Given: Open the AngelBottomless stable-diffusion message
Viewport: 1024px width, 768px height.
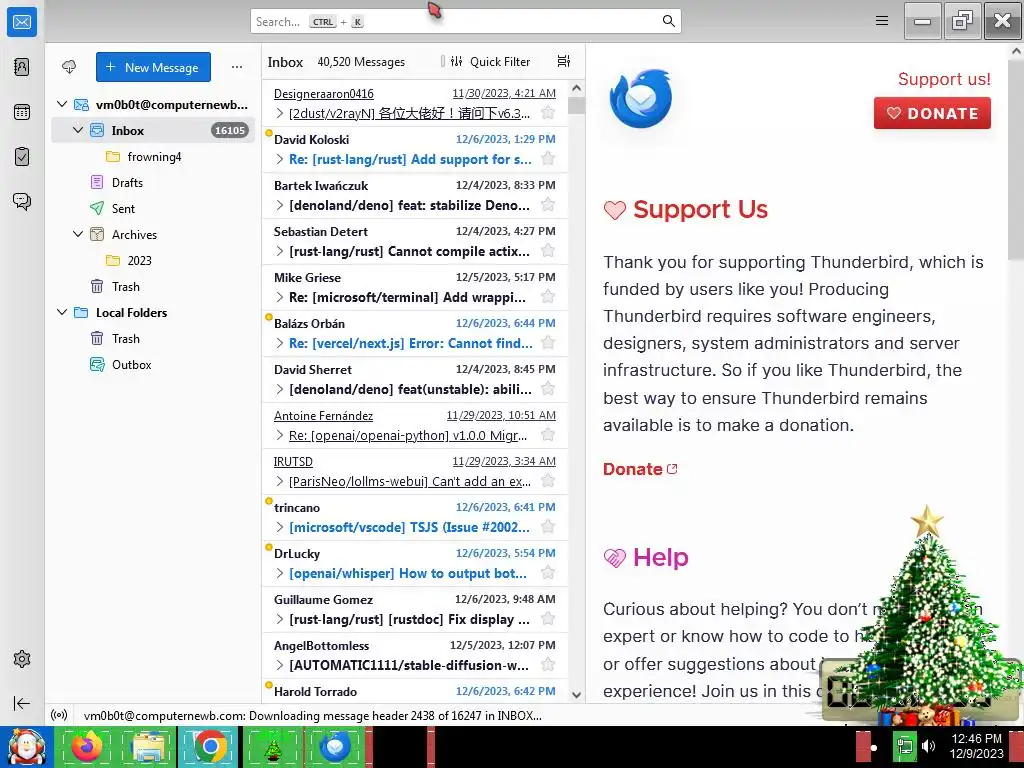Looking at the screenshot, I should click(415, 655).
